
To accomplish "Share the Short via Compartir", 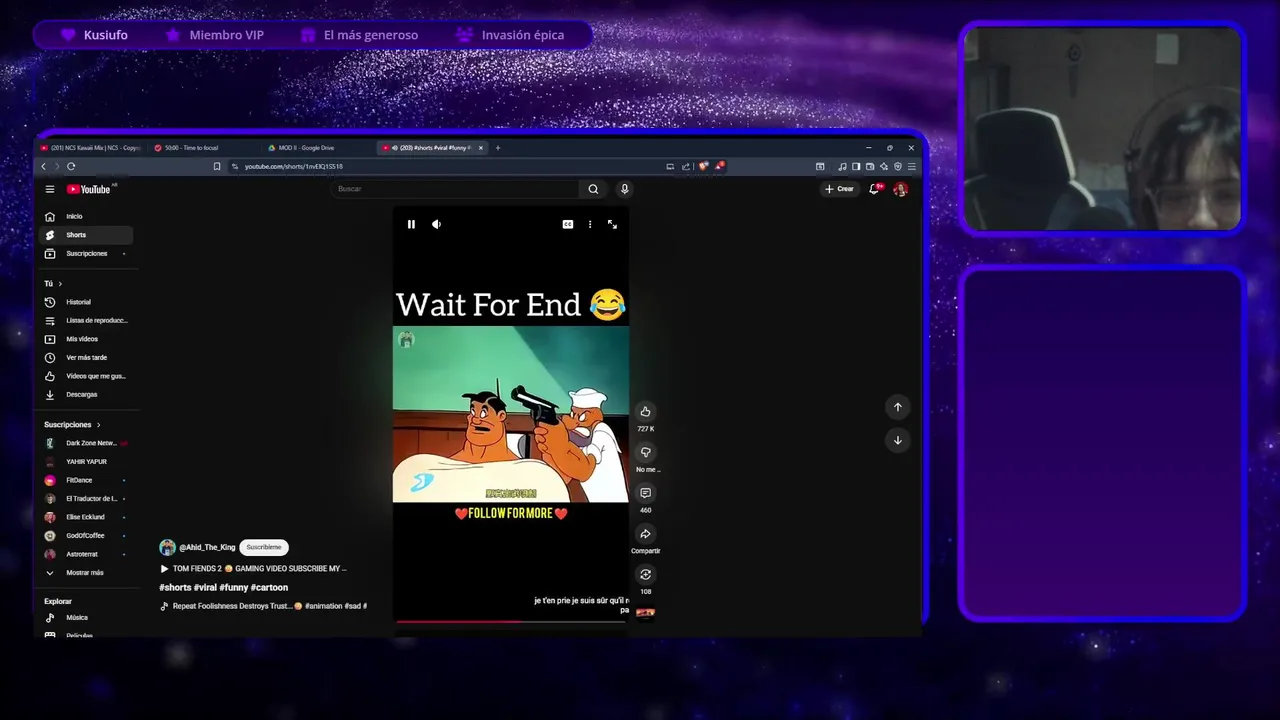I will (x=645, y=534).
